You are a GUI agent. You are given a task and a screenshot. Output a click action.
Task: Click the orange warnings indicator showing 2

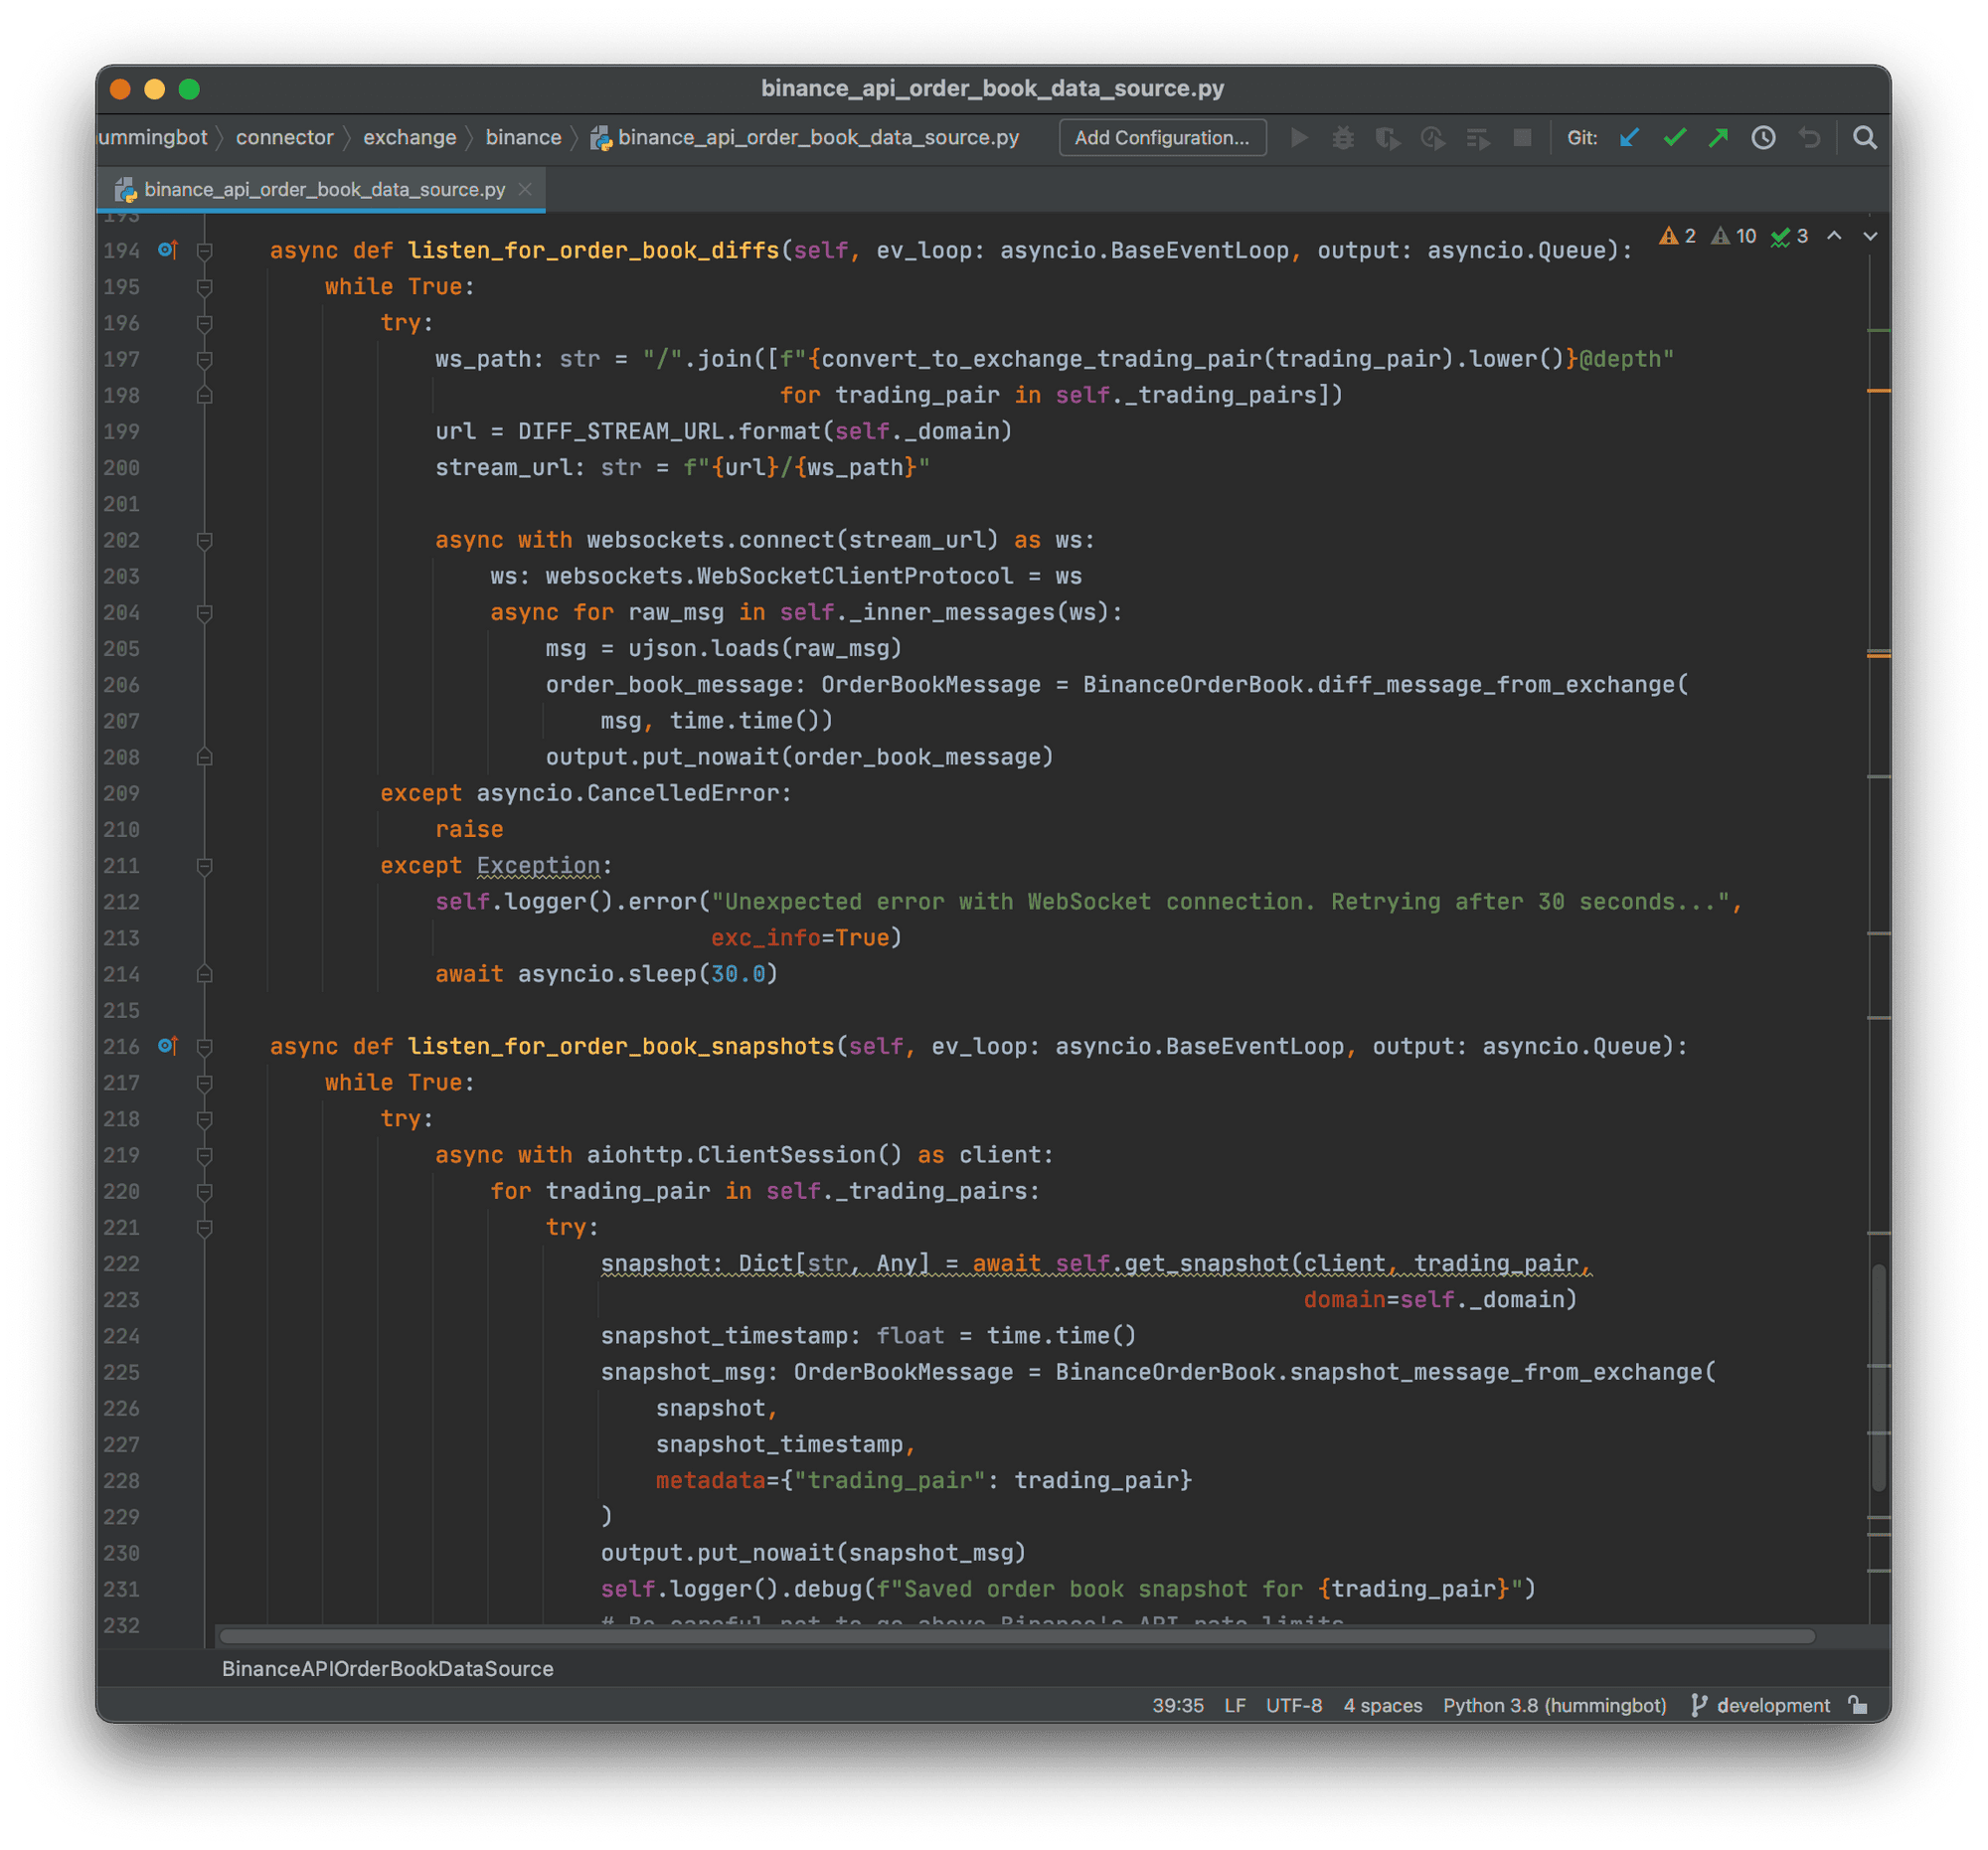tap(1677, 236)
